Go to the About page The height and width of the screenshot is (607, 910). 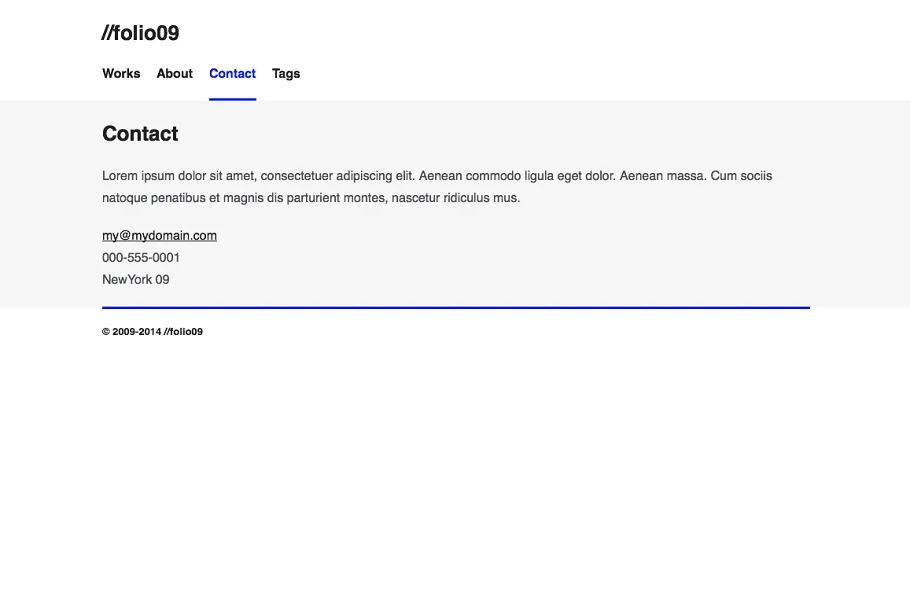[x=174, y=74]
